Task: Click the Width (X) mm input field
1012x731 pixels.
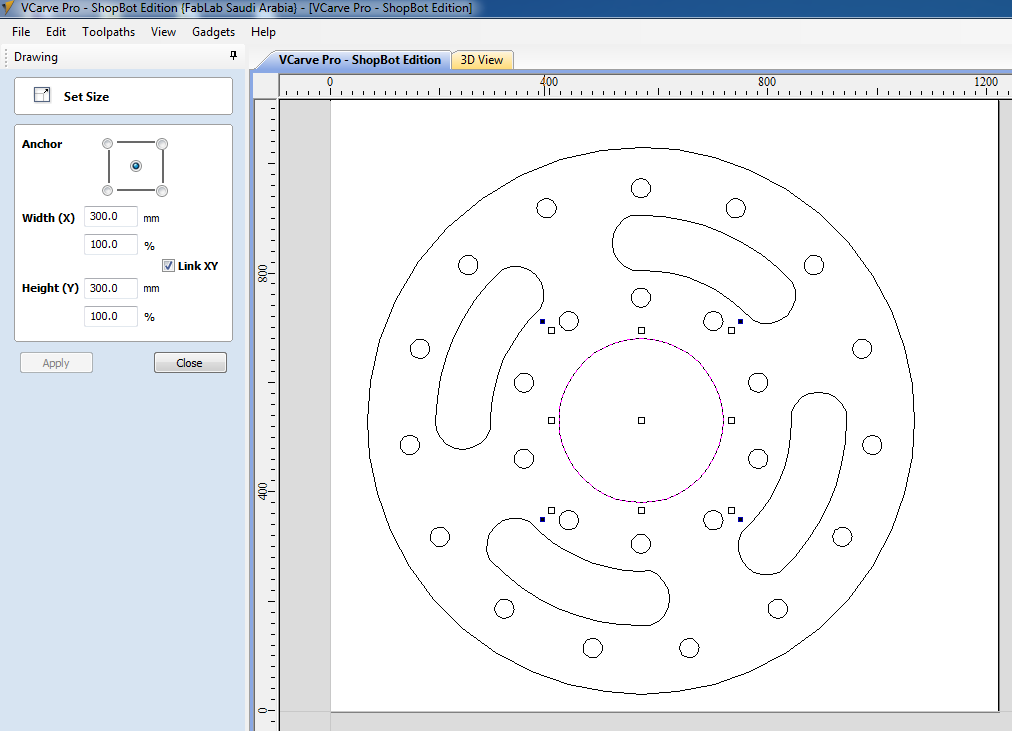Action: [x=111, y=217]
